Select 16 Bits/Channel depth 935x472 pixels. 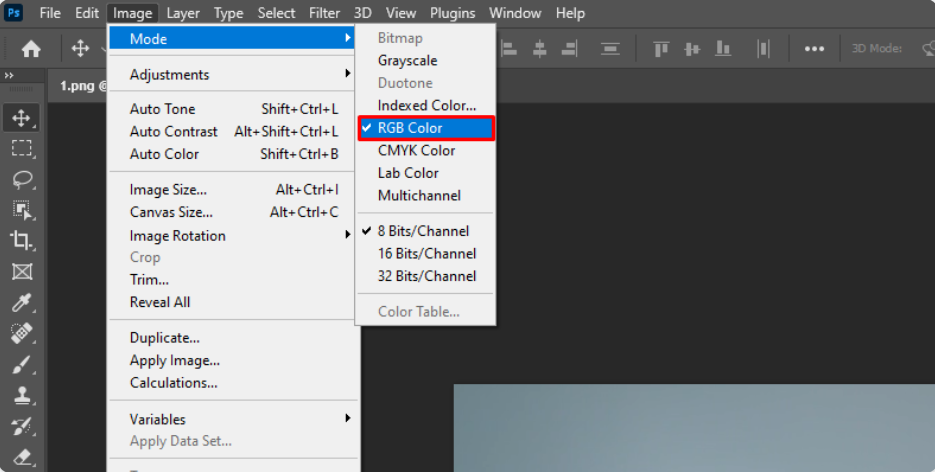tap(426, 254)
